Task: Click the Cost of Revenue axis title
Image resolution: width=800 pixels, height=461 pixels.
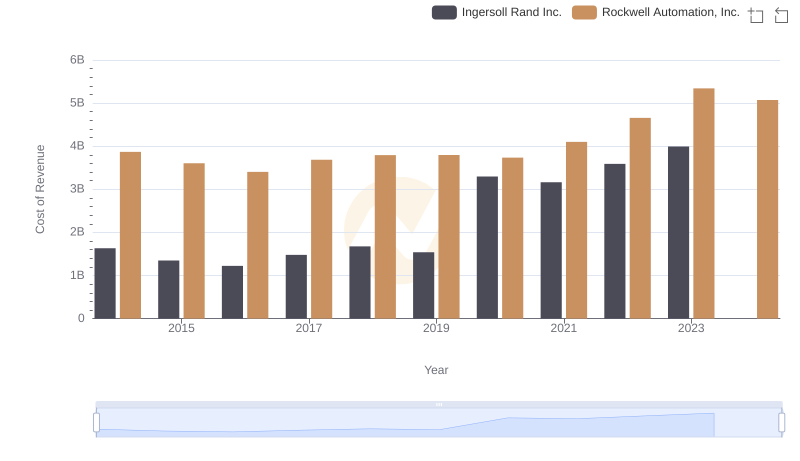Action: pos(40,189)
